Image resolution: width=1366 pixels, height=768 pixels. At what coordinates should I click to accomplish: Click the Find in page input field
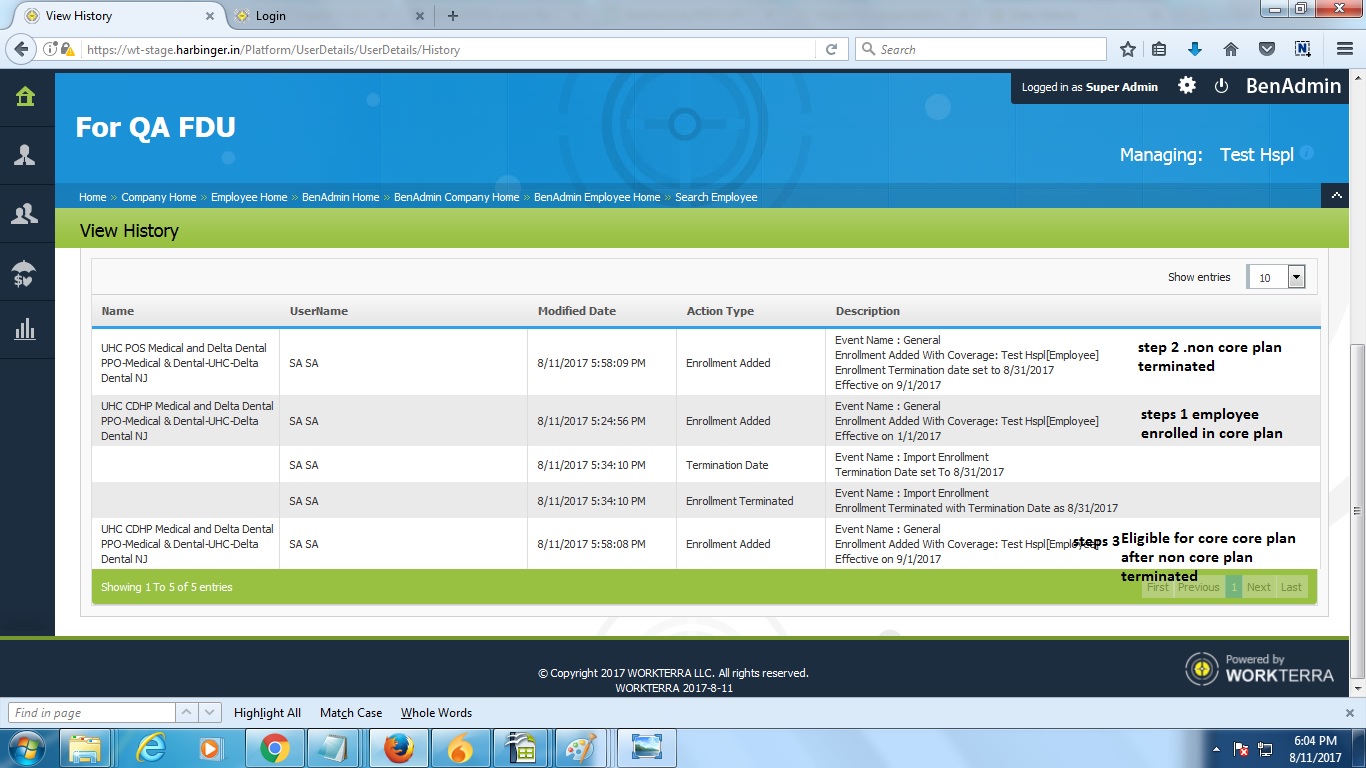(x=92, y=713)
